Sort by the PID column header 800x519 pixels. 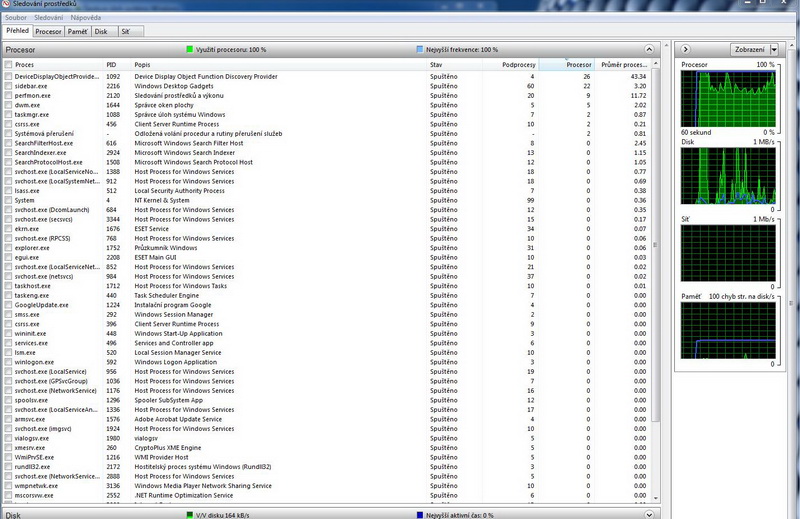tap(112, 65)
